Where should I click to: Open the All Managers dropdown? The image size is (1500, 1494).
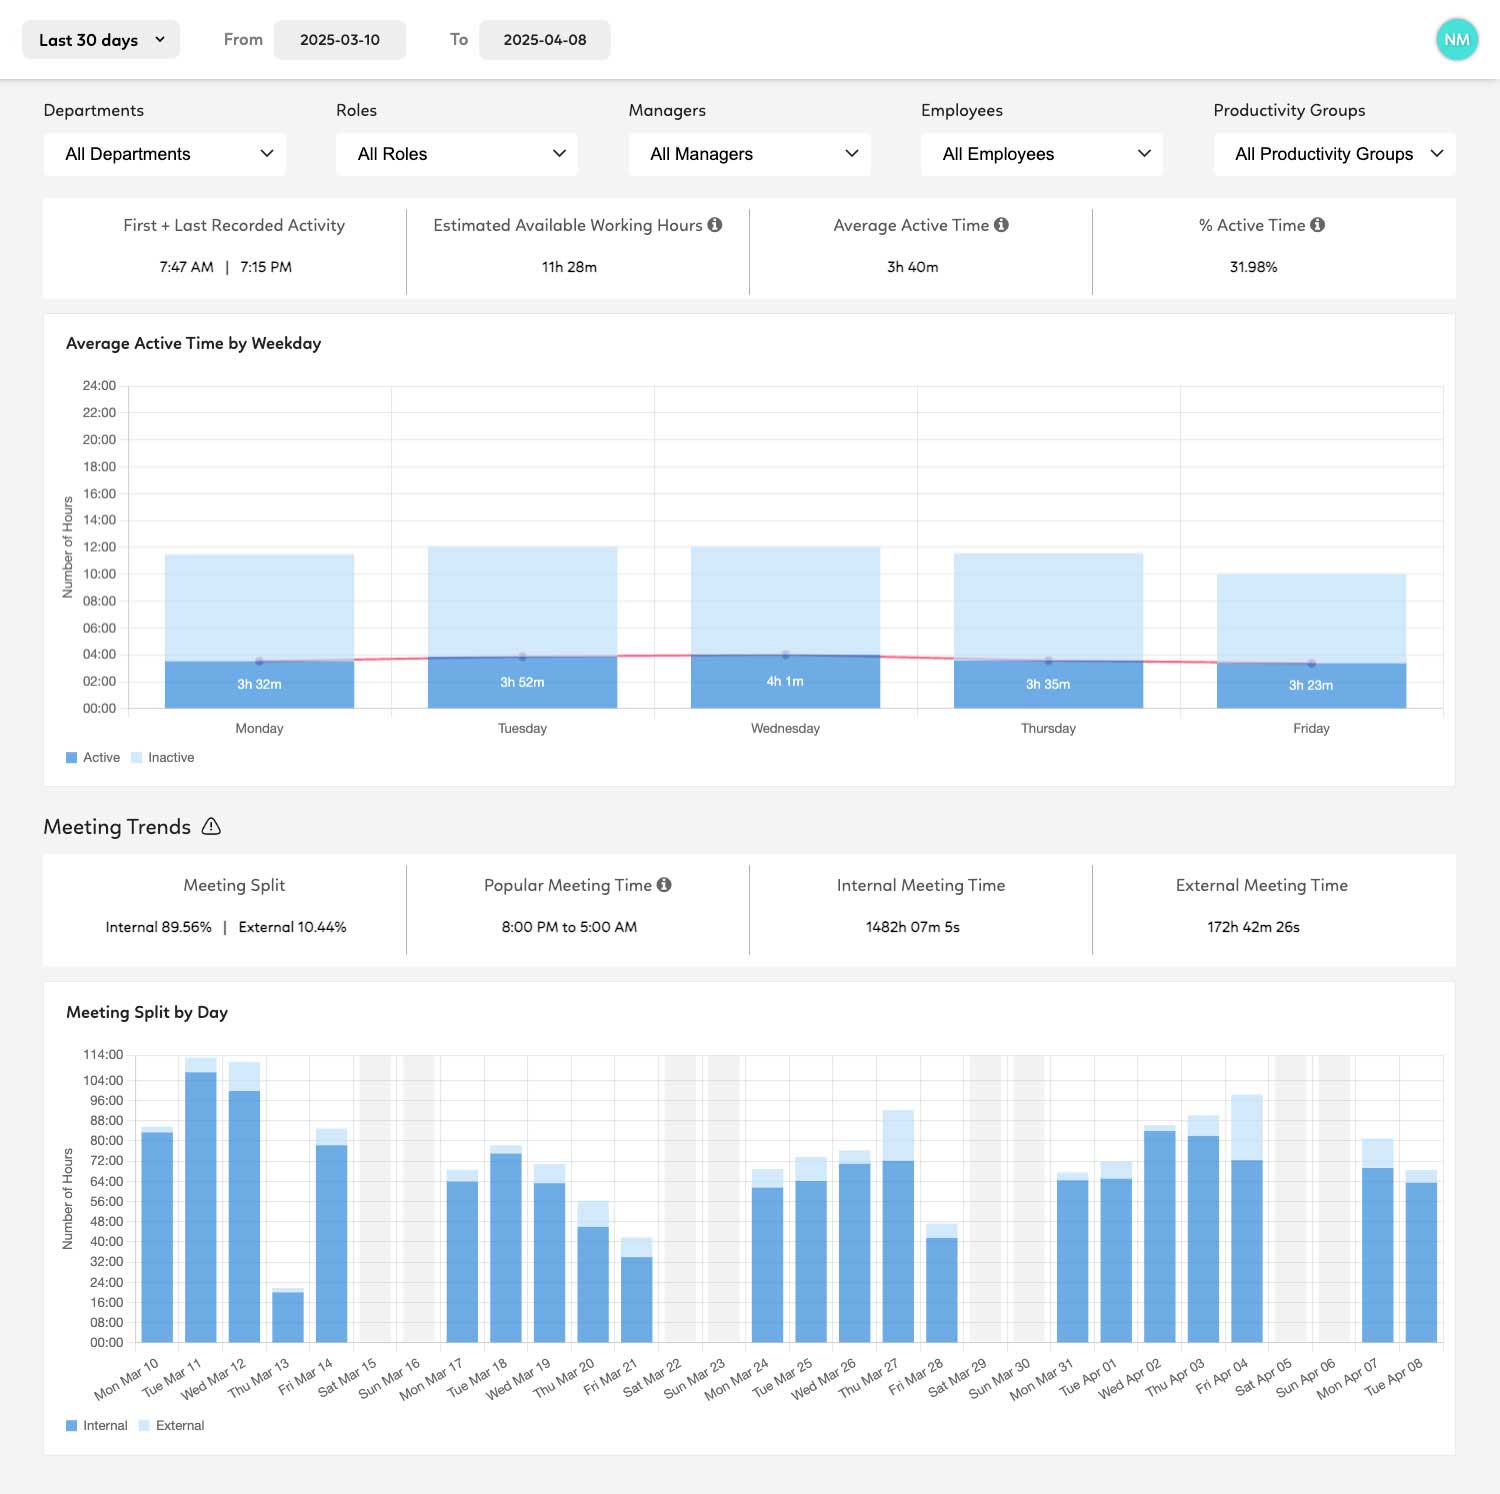[749, 154]
